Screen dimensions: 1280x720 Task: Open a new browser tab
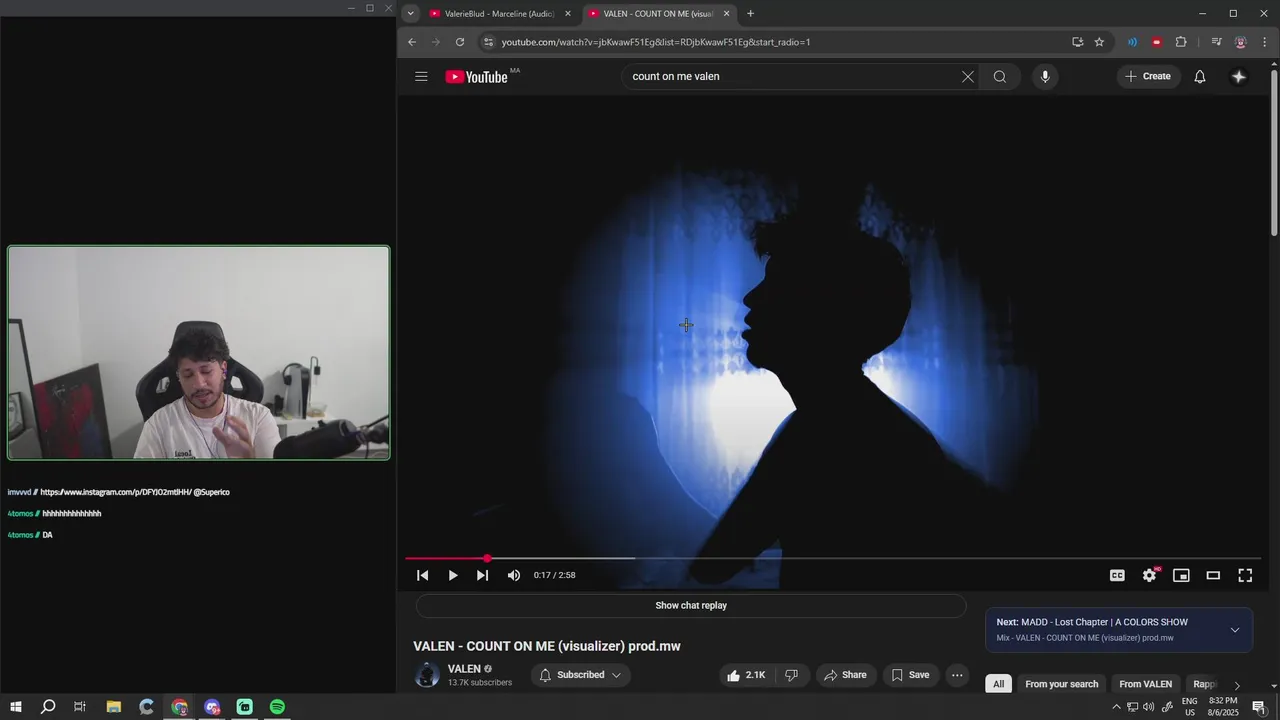[x=750, y=14]
